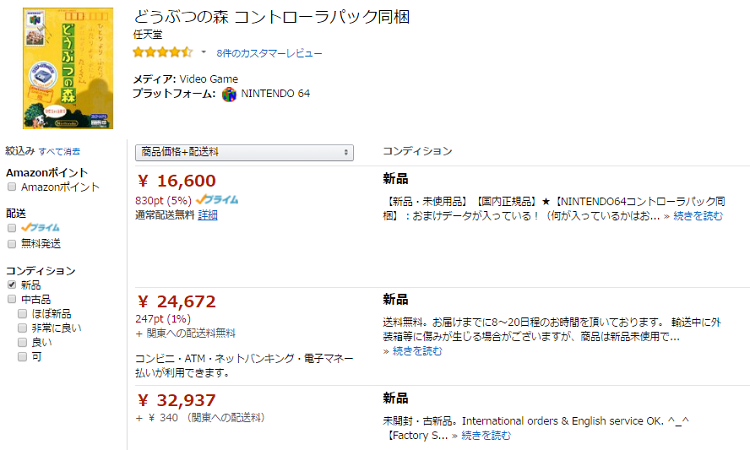750x450 pixels.
Task: Tick the Prime shipping checkbox
Action: click(12, 228)
